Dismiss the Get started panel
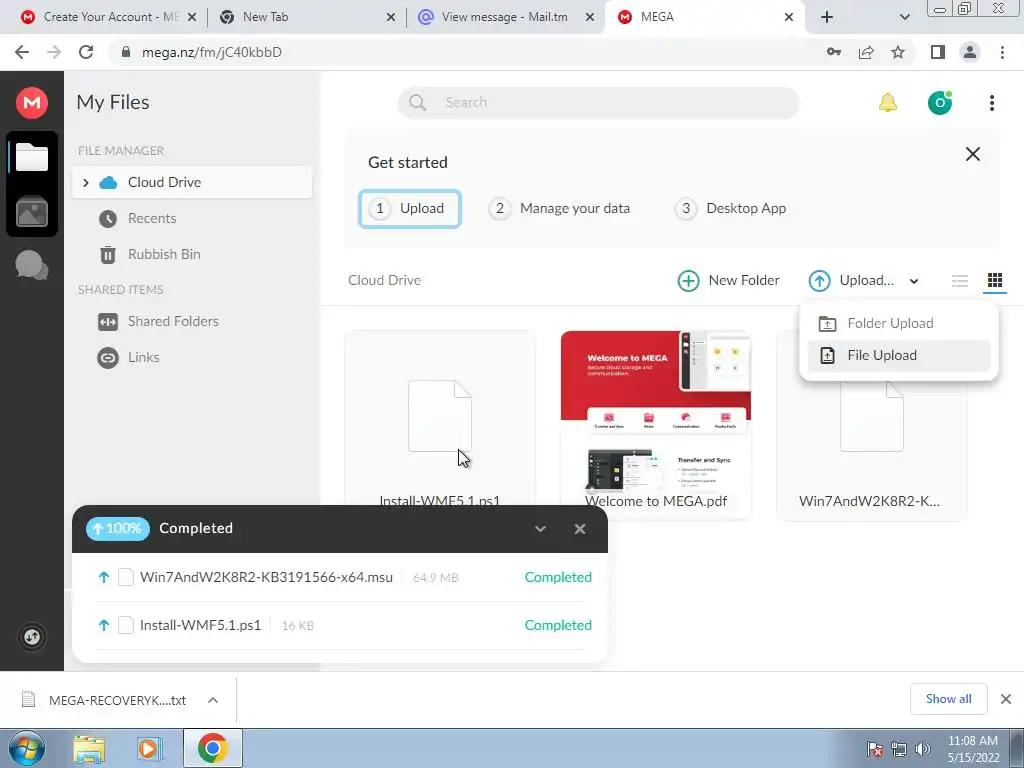The image size is (1024, 768). [972, 154]
